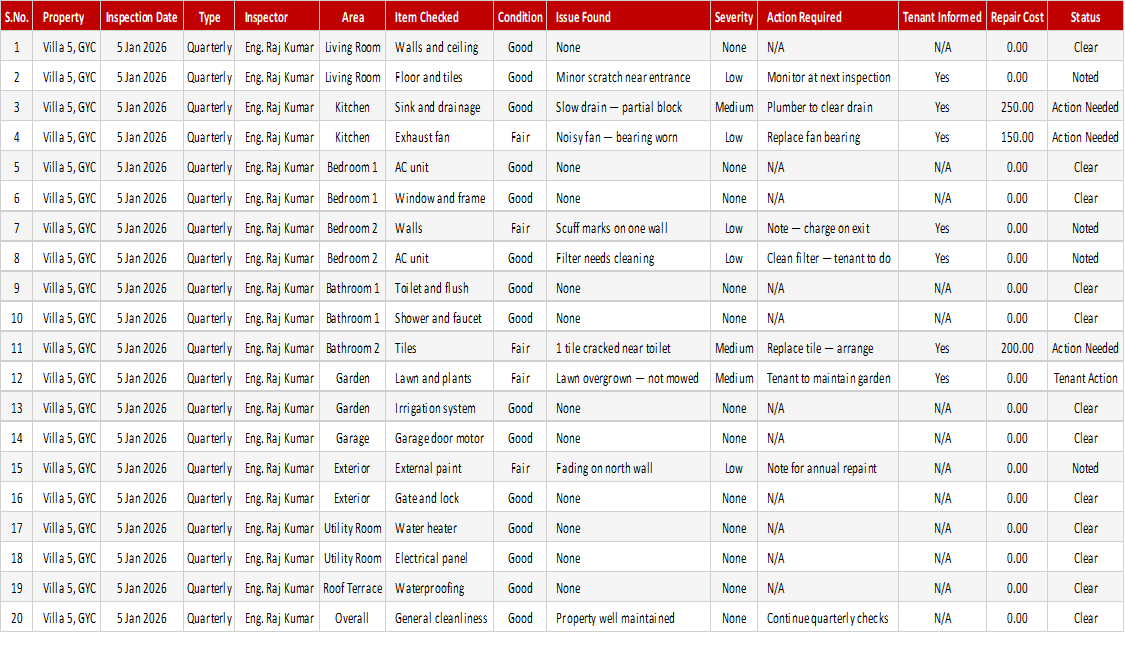Select the 150.00 repair cost cell

point(1017,137)
